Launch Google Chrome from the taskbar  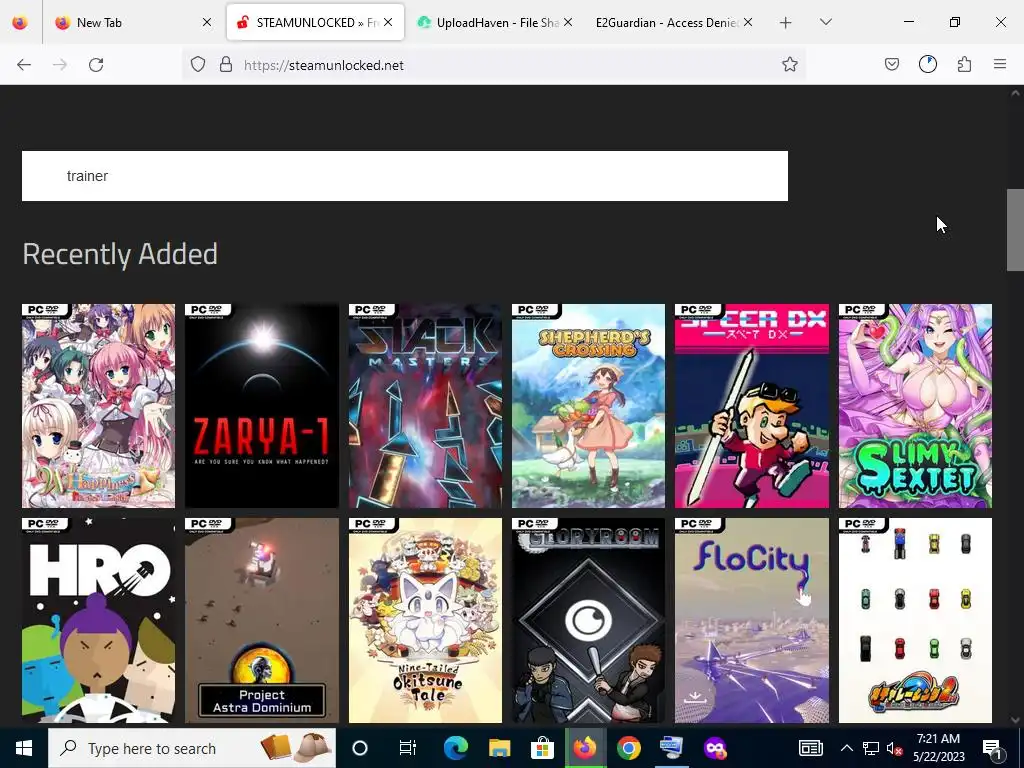coord(628,748)
